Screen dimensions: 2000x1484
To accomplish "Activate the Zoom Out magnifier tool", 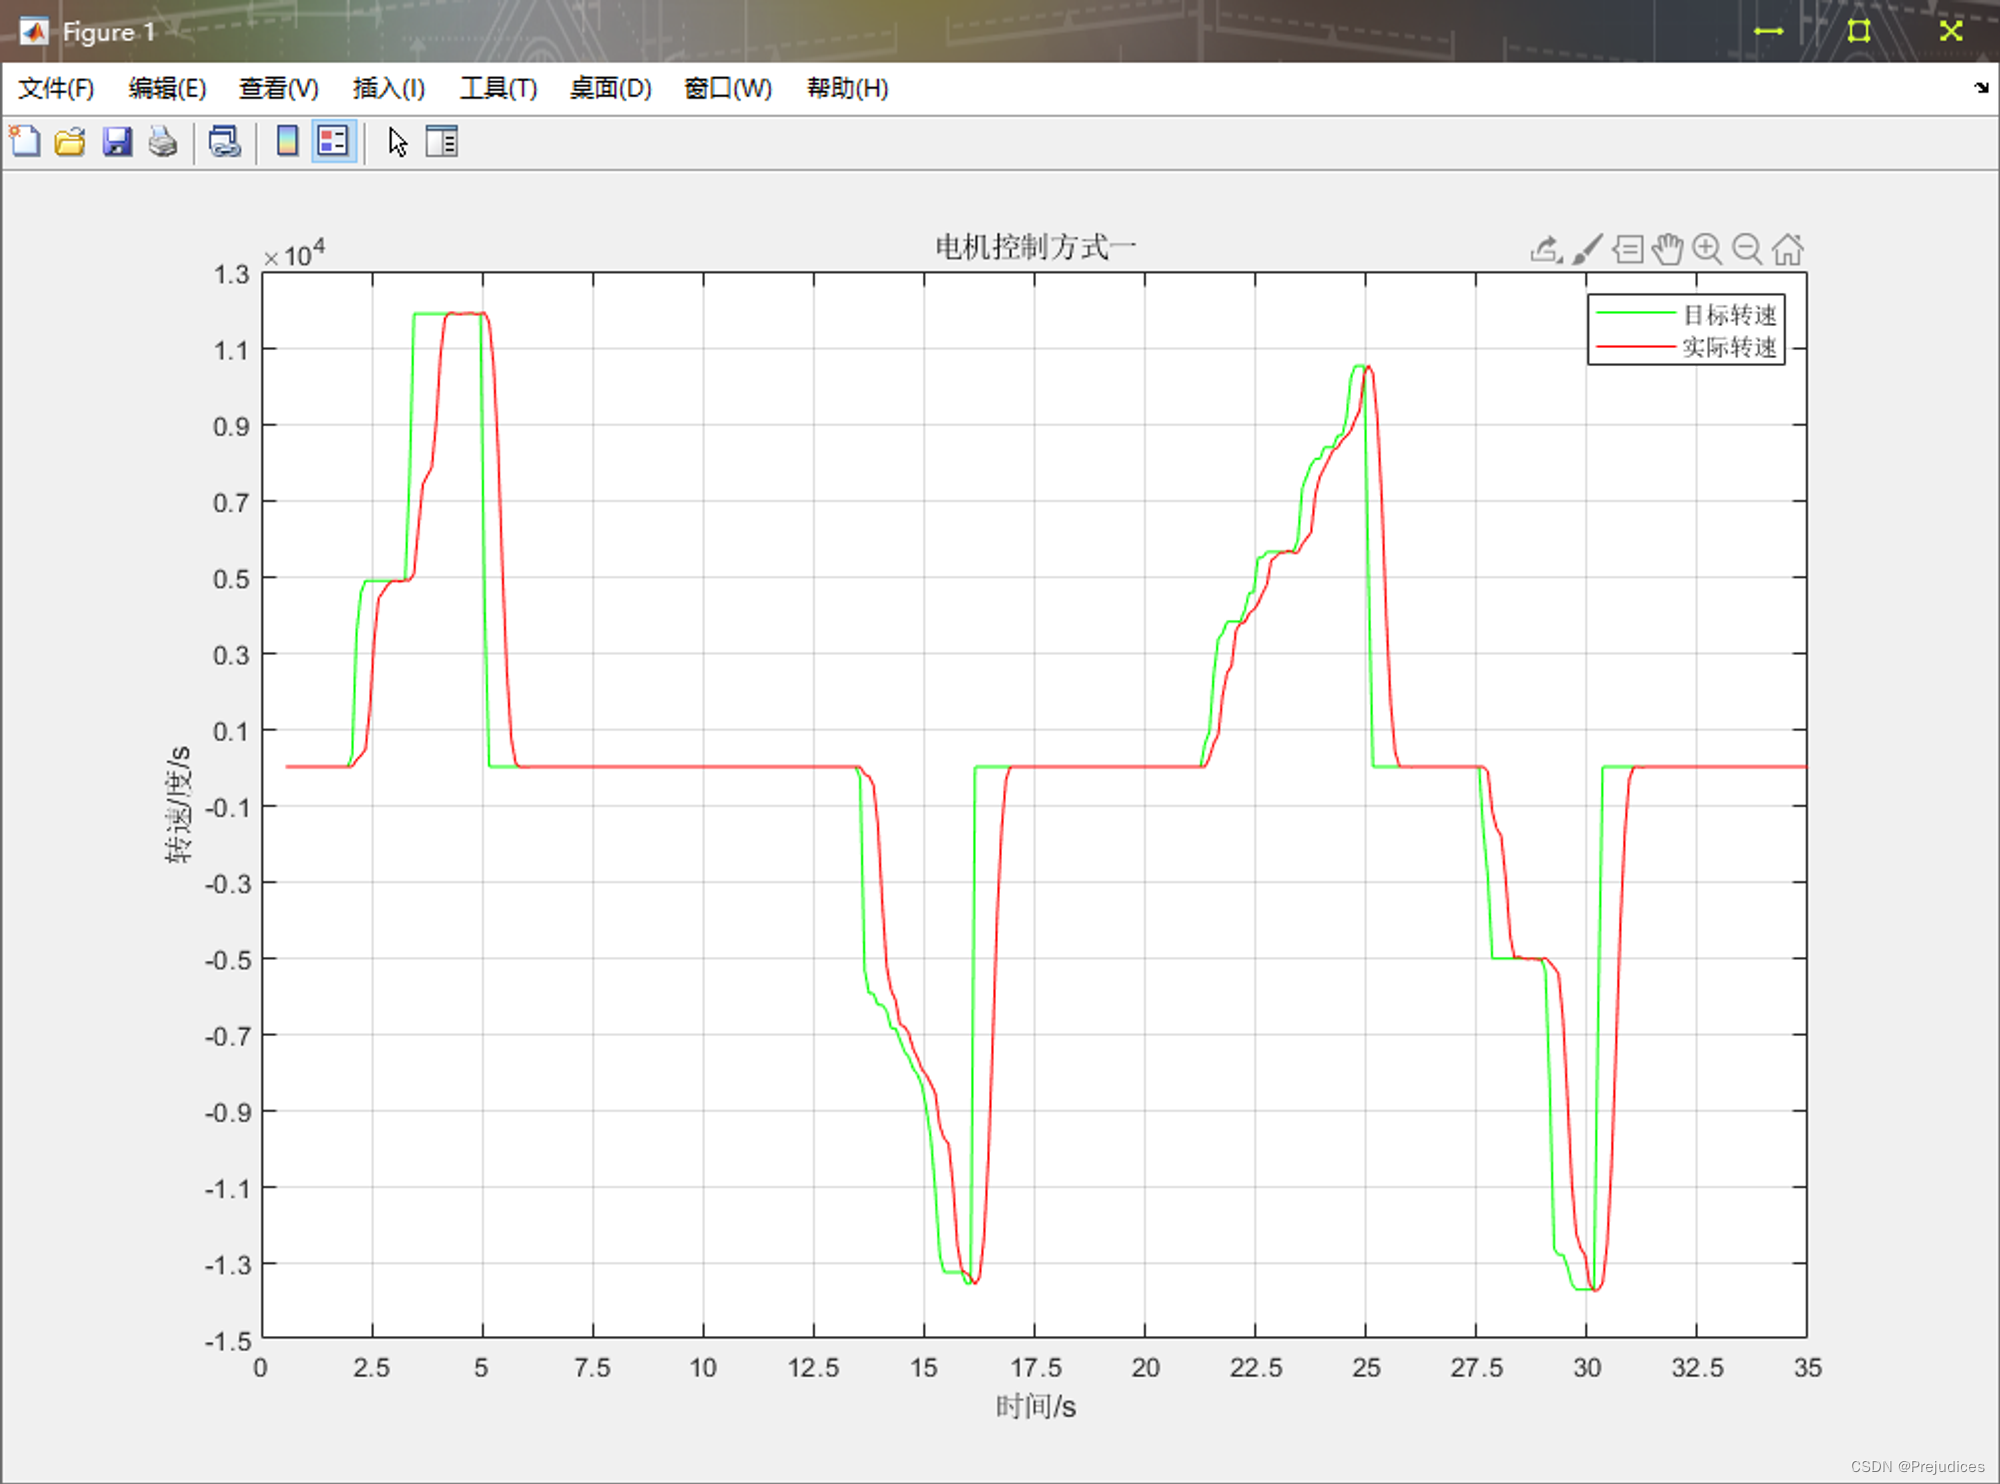I will coord(1747,249).
